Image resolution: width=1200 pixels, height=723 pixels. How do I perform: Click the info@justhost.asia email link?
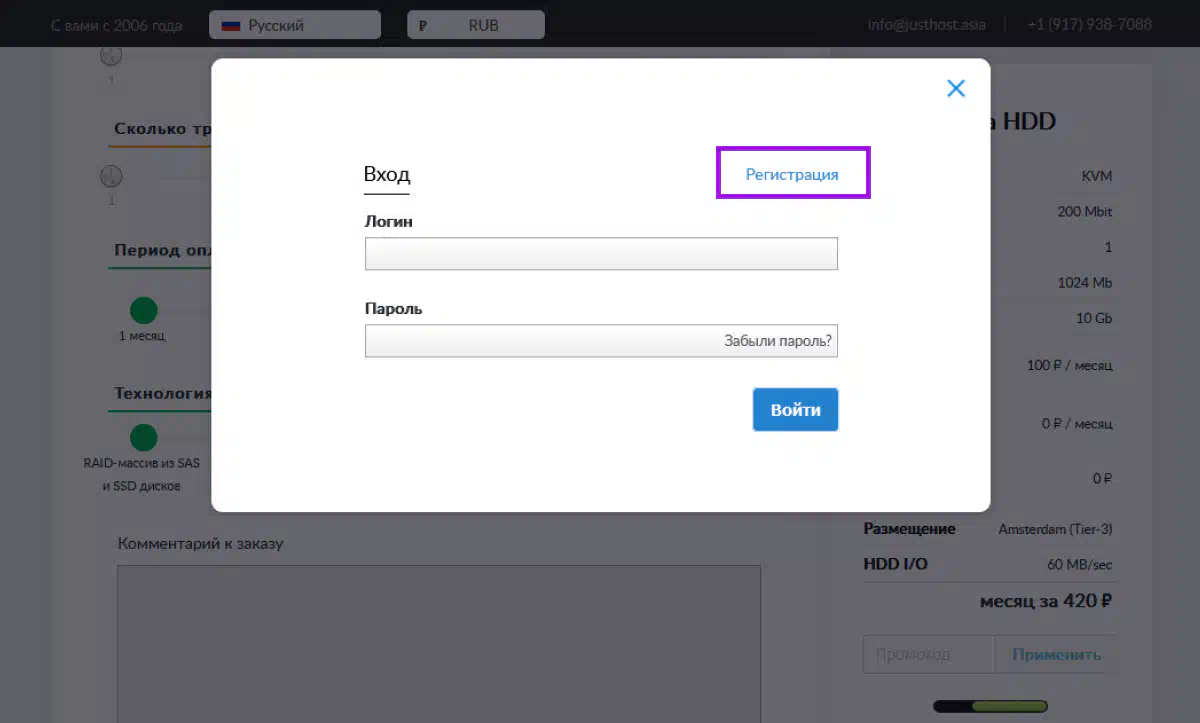point(926,24)
